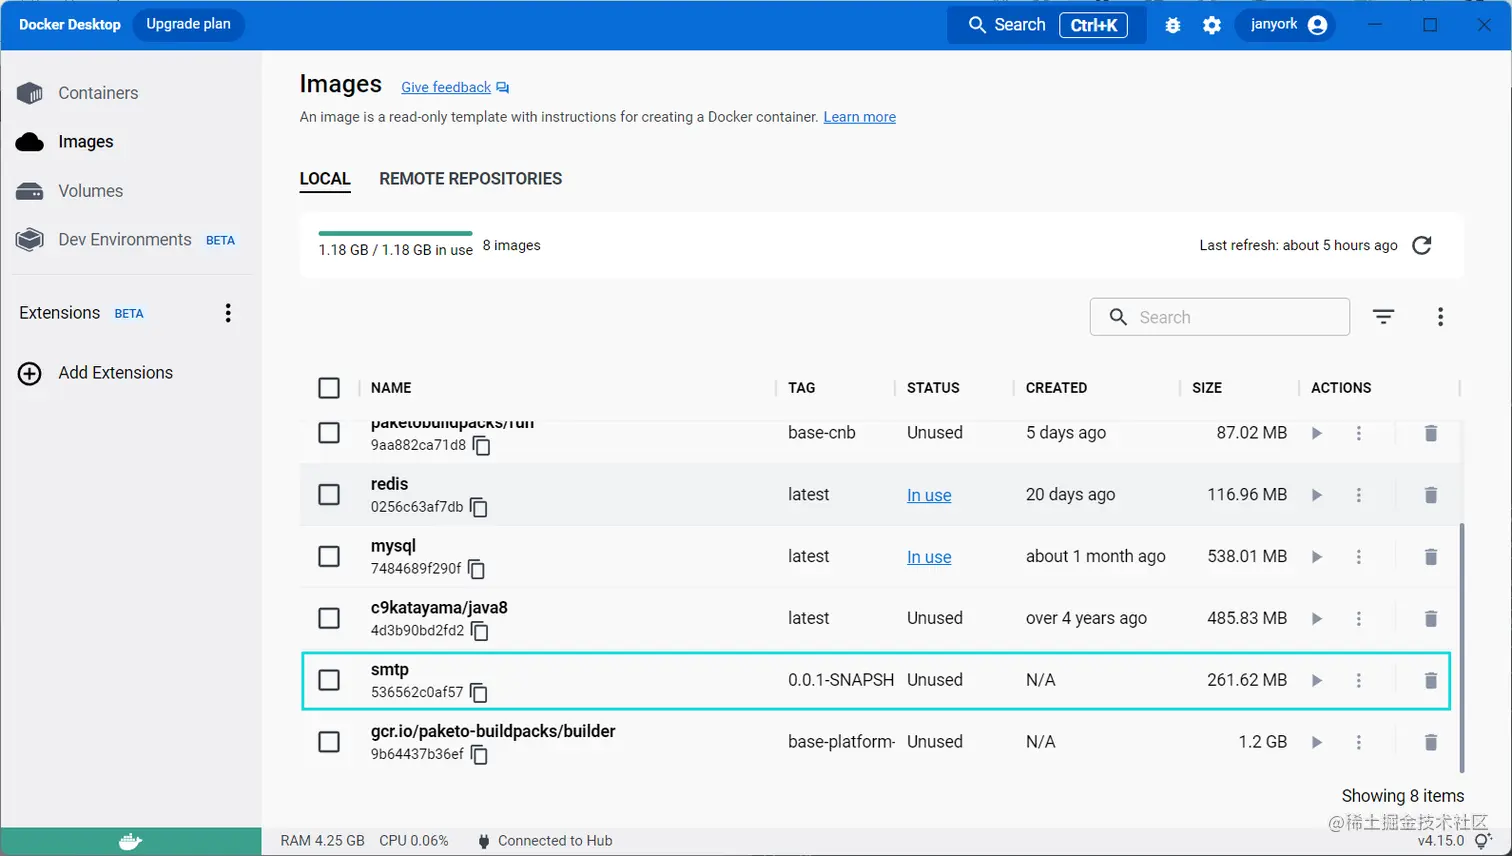
Task: Focus the images Search input field
Action: pos(1220,317)
